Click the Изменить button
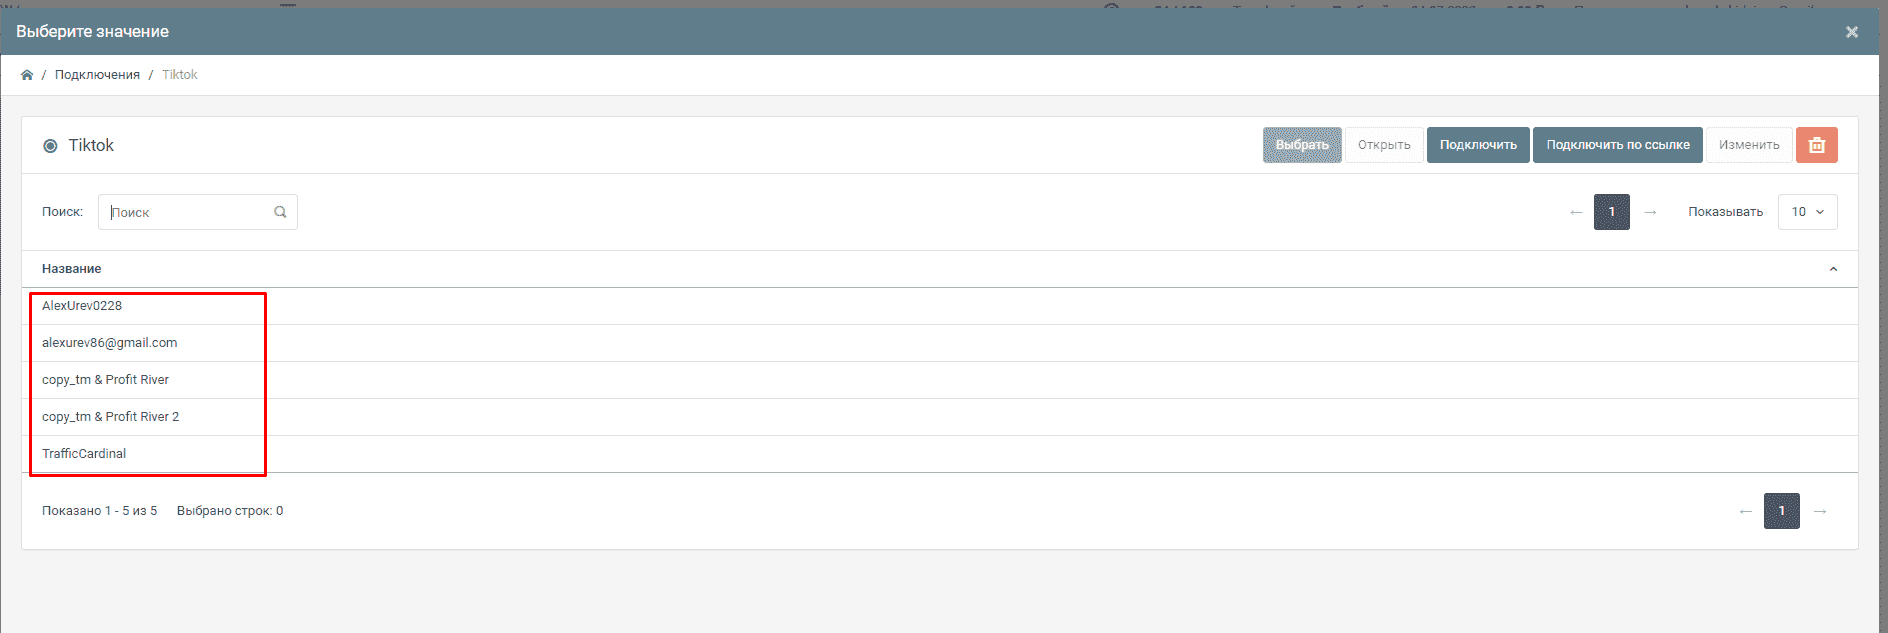The image size is (1888, 633). (1749, 145)
